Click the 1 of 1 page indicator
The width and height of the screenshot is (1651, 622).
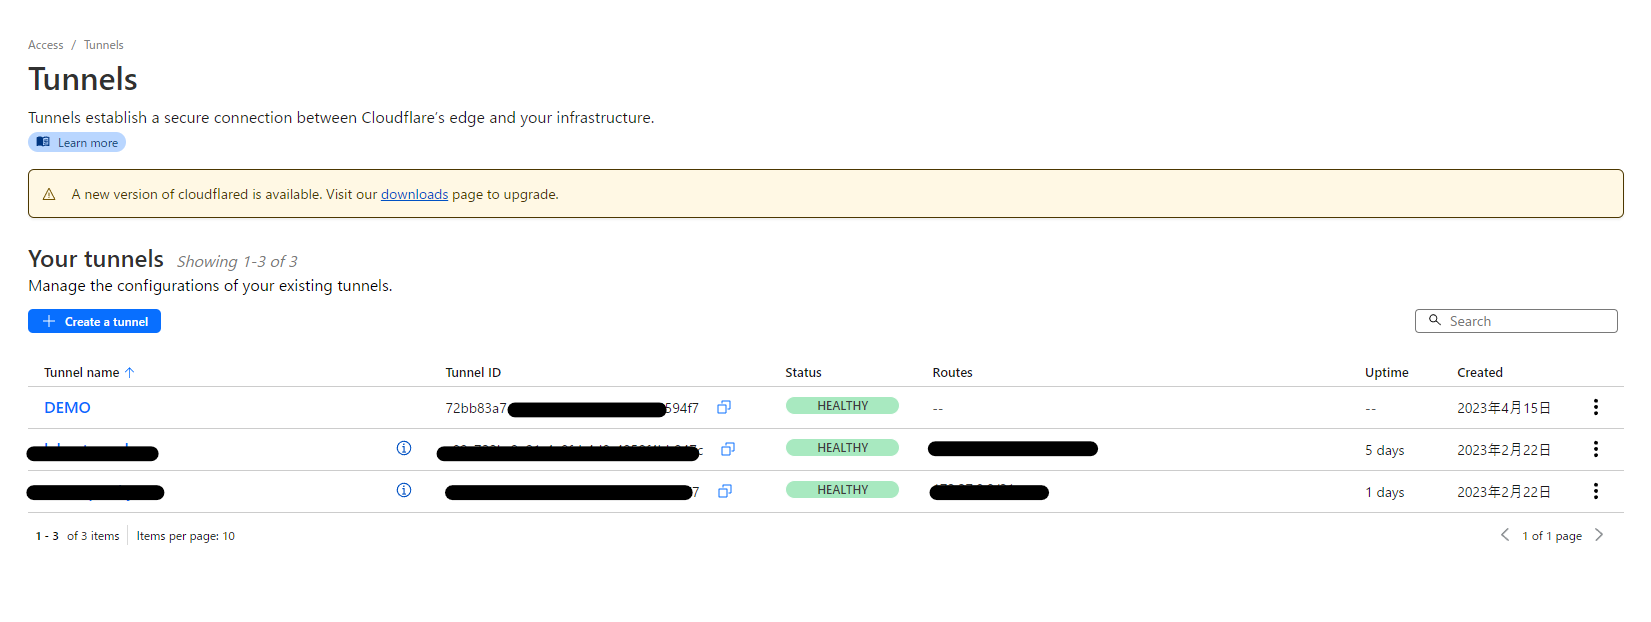coord(1552,536)
